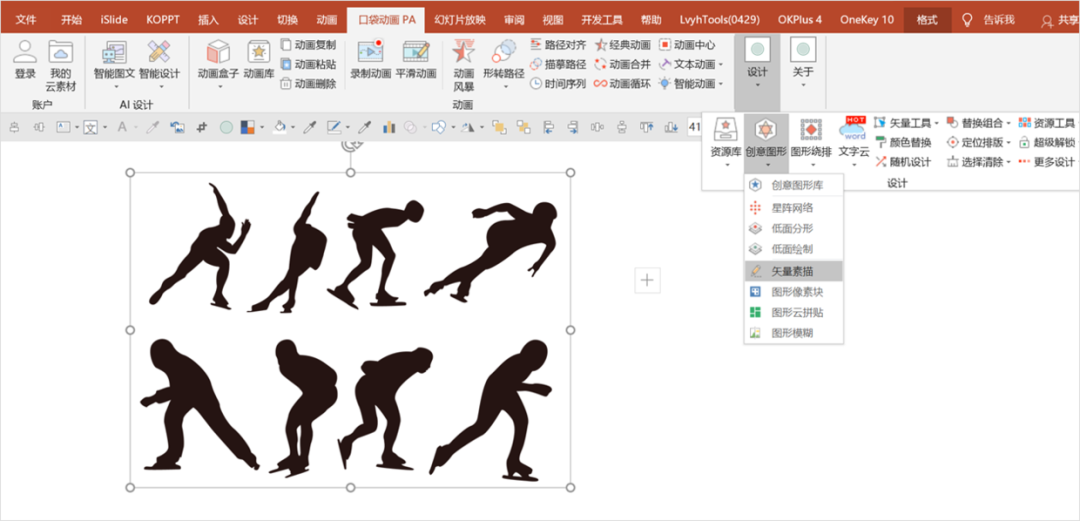The height and width of the screenshot is (521, 1080).
Task: Click the crop-like hash icon in quick toolbar
Action: [202, 127]
